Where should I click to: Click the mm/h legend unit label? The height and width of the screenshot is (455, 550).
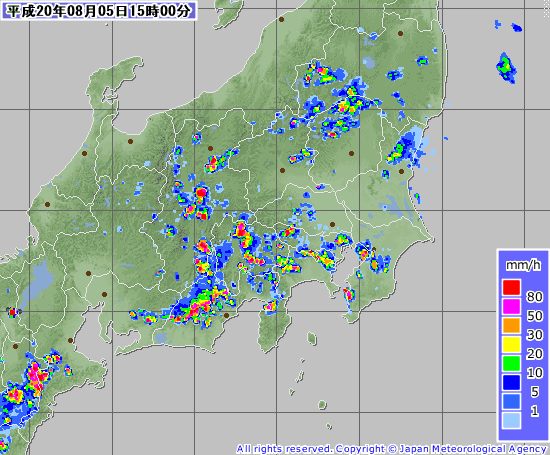tap(523, 265)
